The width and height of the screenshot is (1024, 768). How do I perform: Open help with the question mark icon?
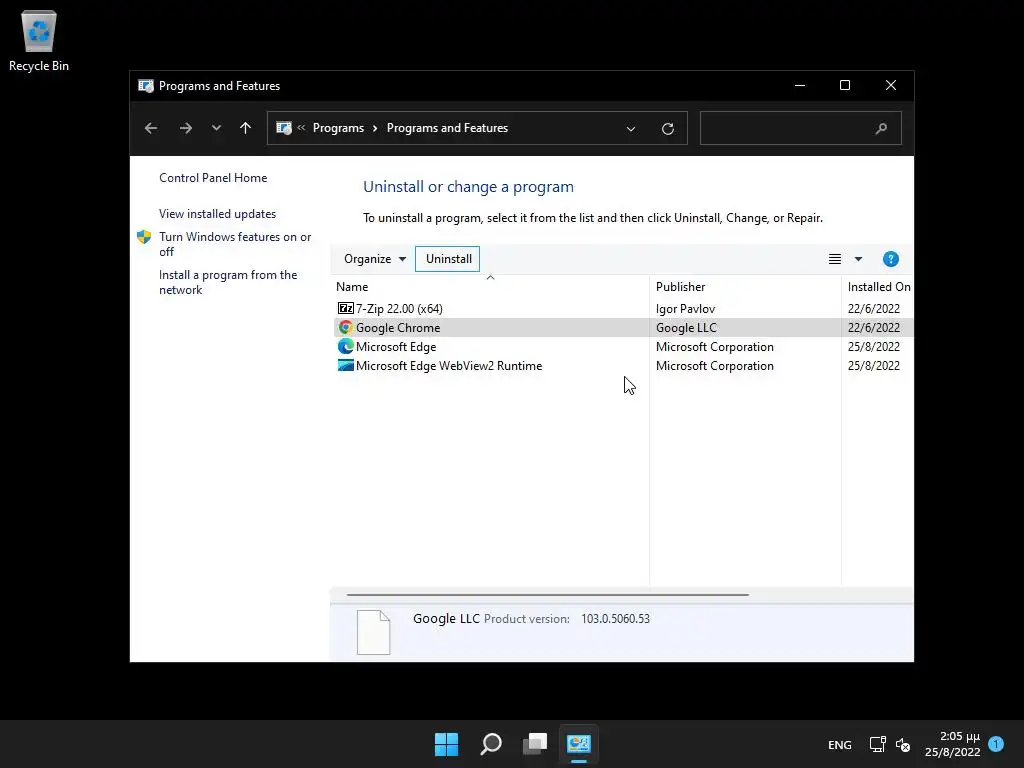pos(890,259)
